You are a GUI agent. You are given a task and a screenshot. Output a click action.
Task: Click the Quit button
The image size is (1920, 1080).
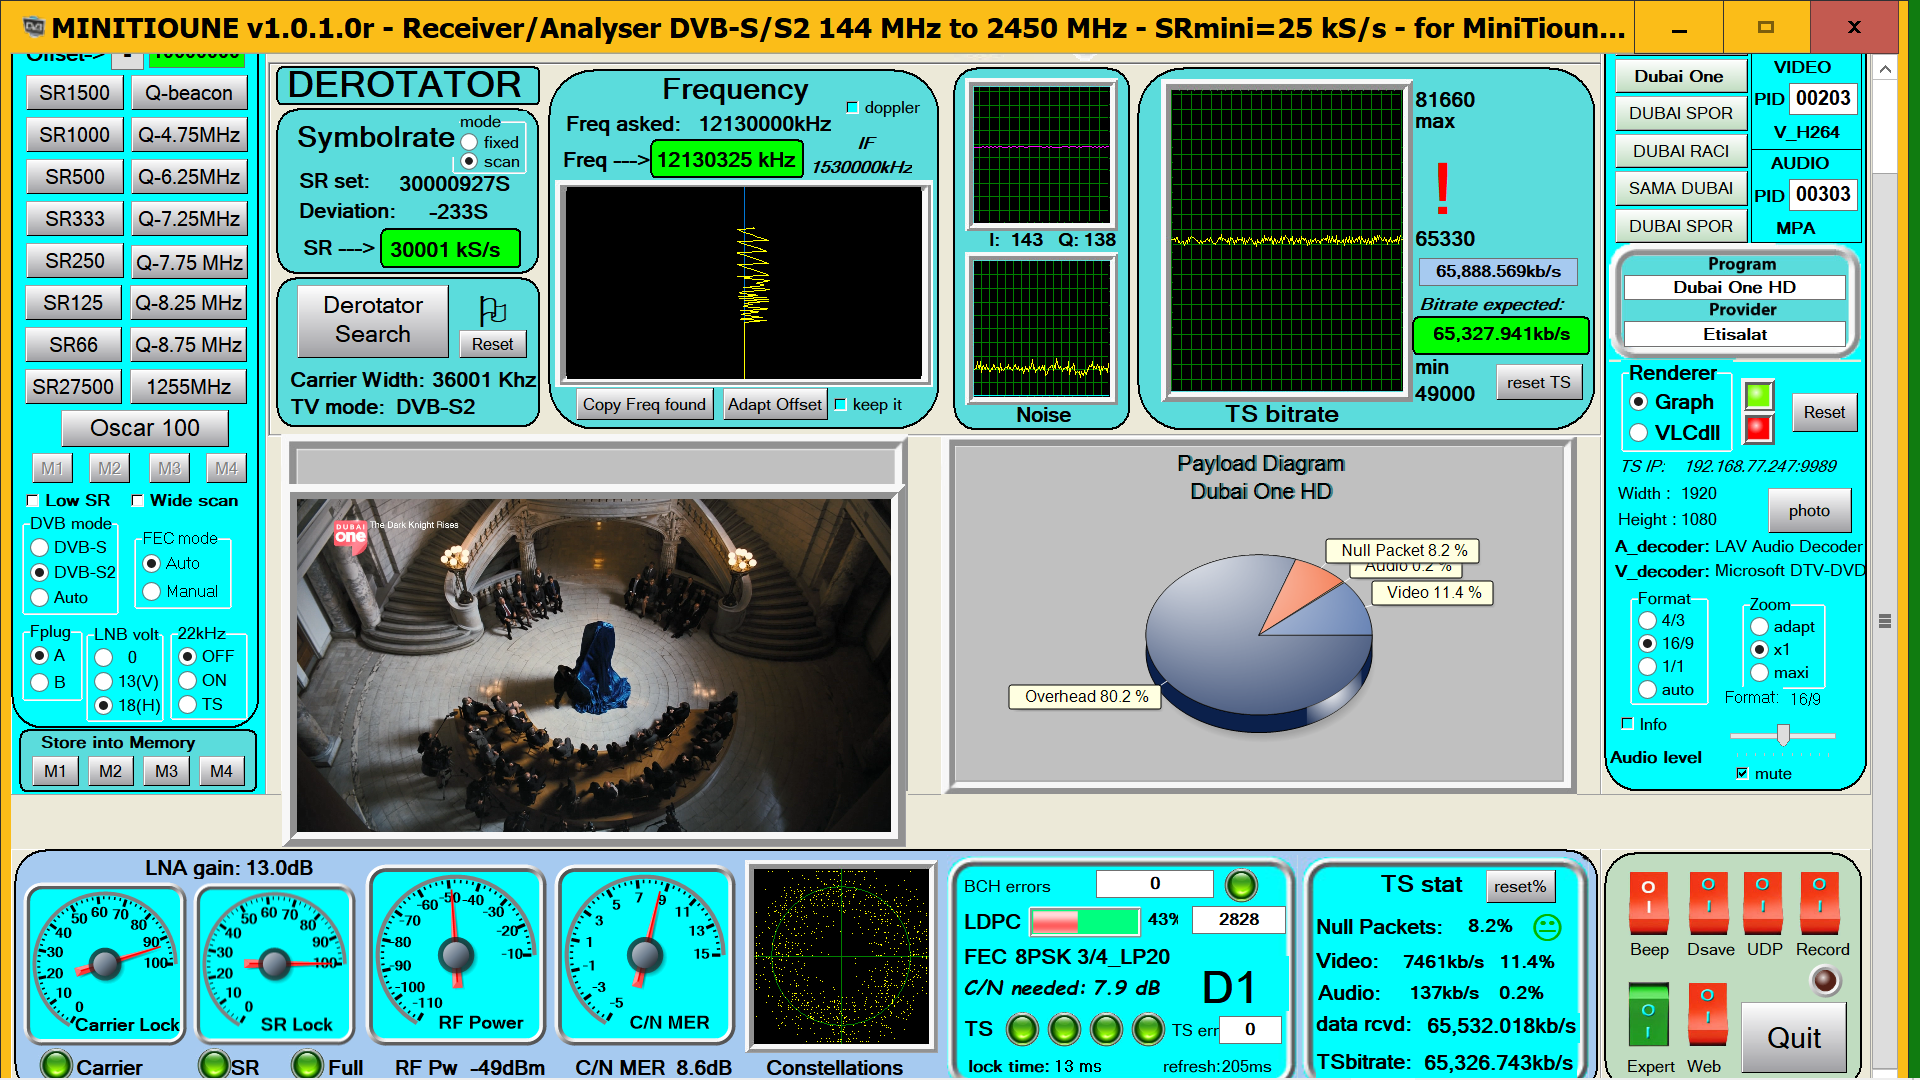point(1794,1038)
